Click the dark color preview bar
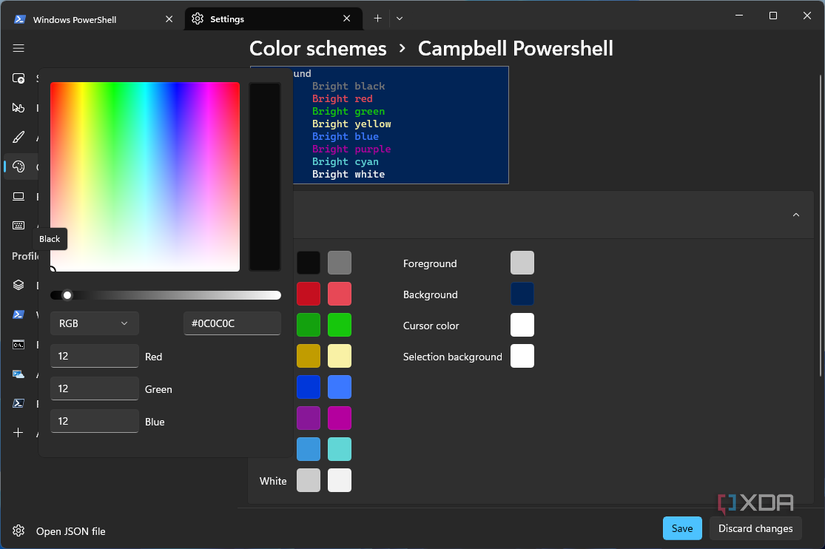Screen dimensions: 825x549 [265, 177]
